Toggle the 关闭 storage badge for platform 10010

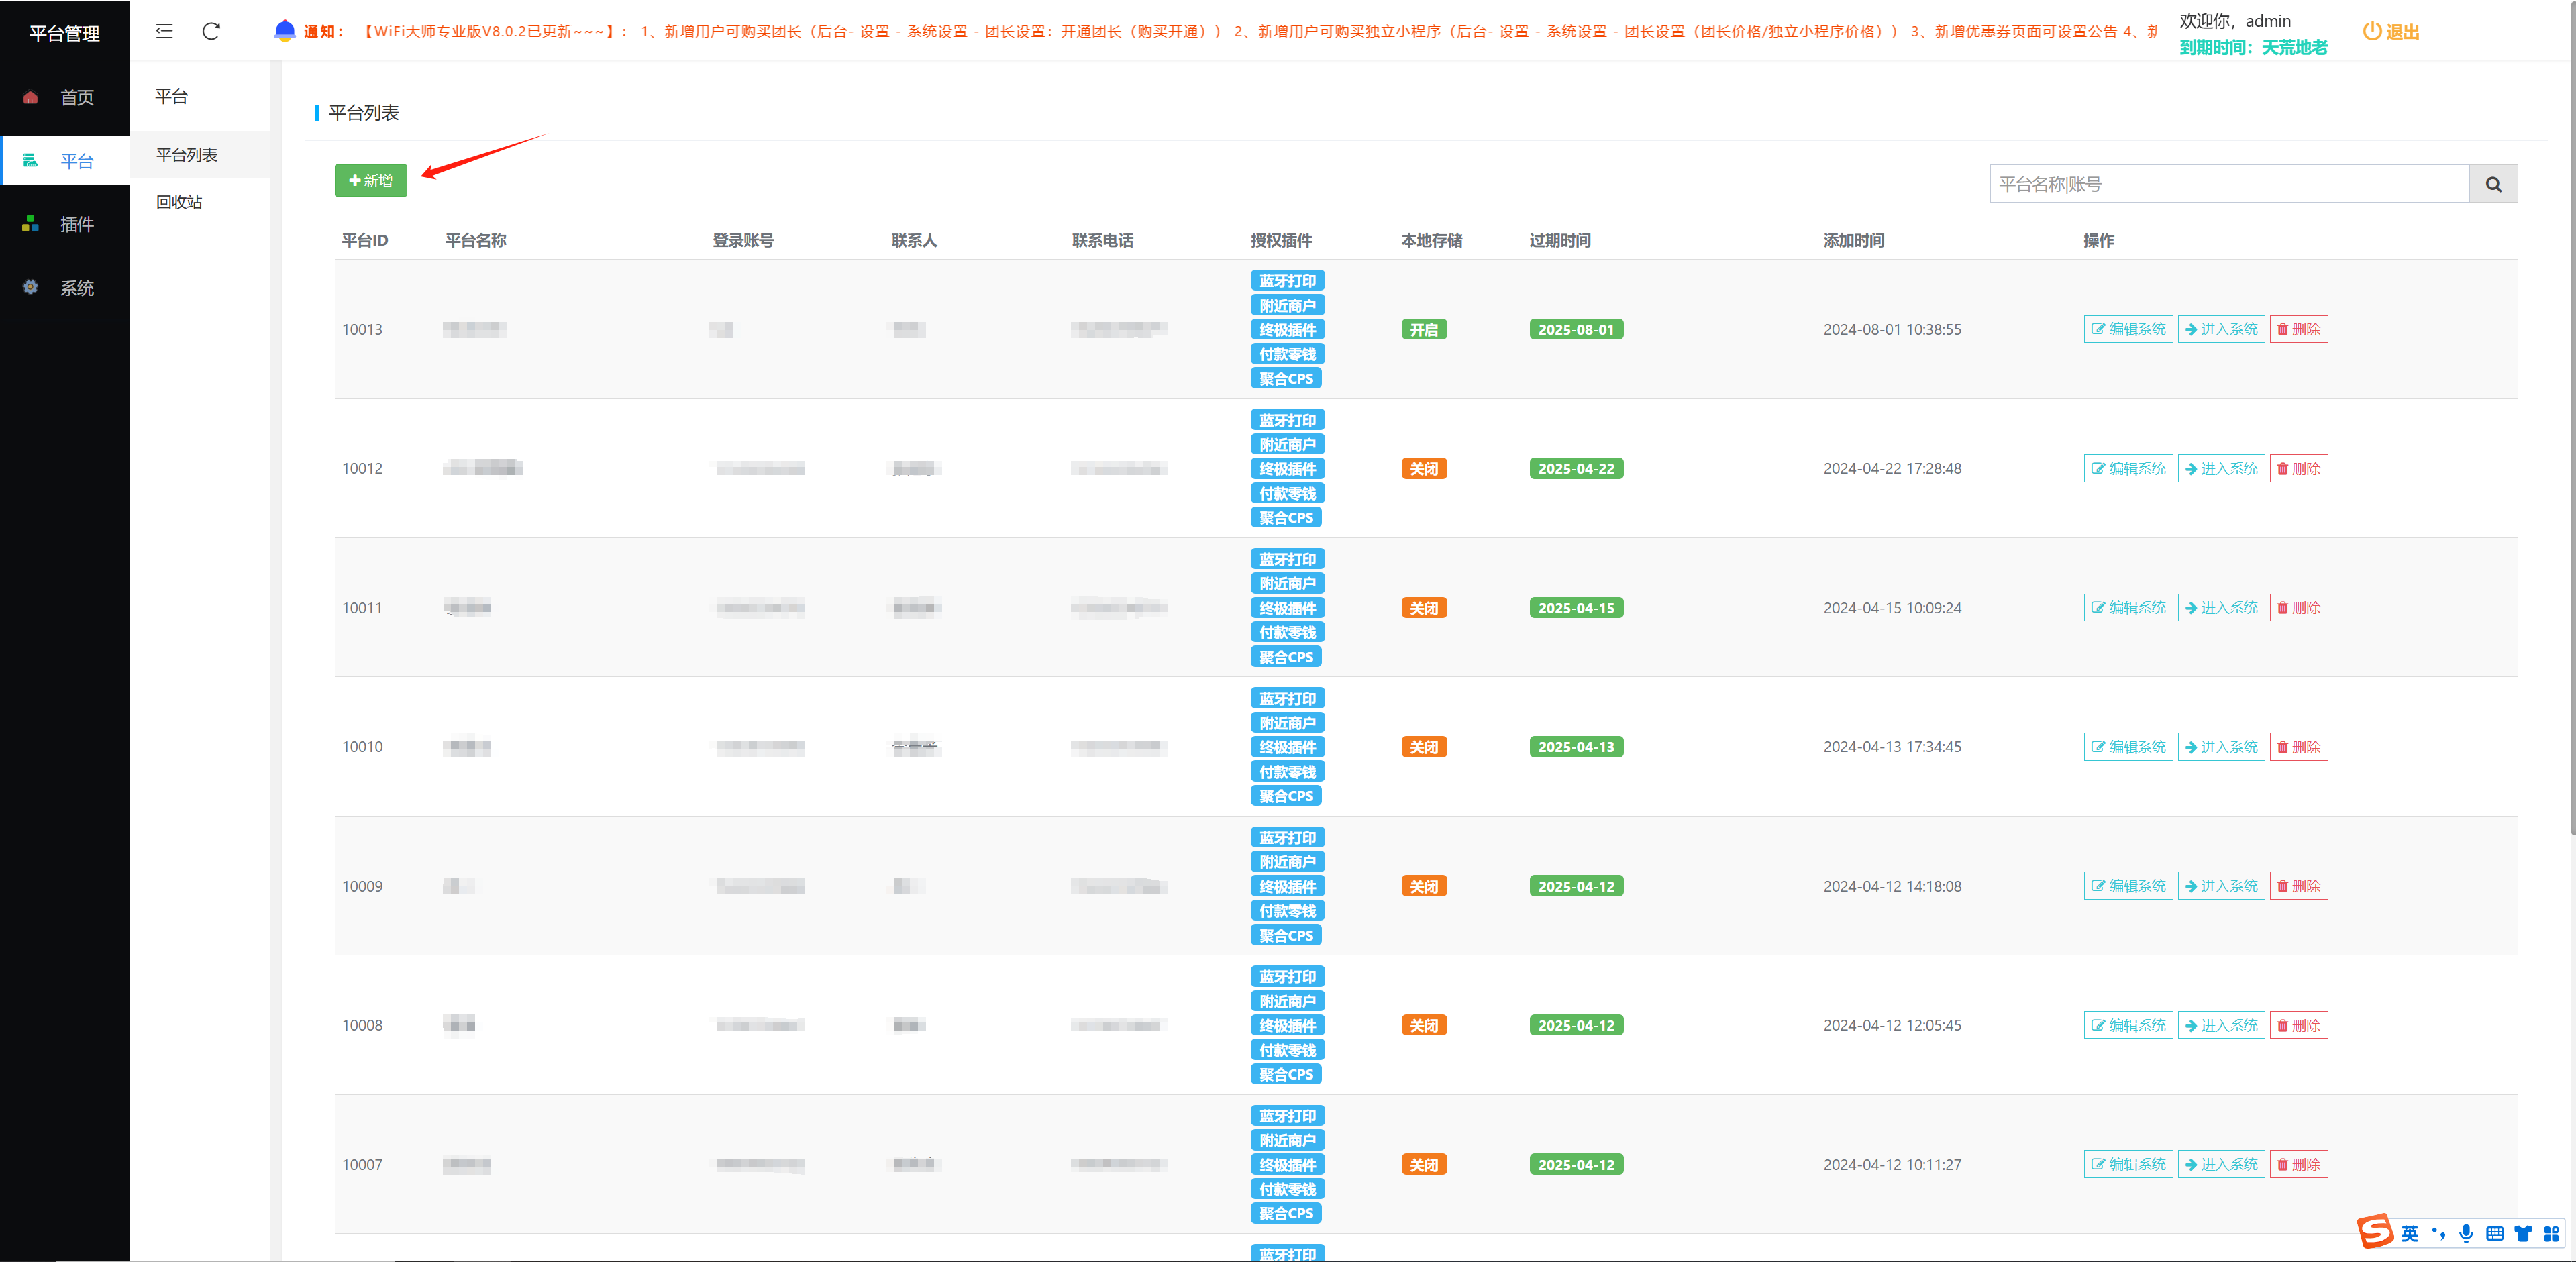(x=1423, y=747)
